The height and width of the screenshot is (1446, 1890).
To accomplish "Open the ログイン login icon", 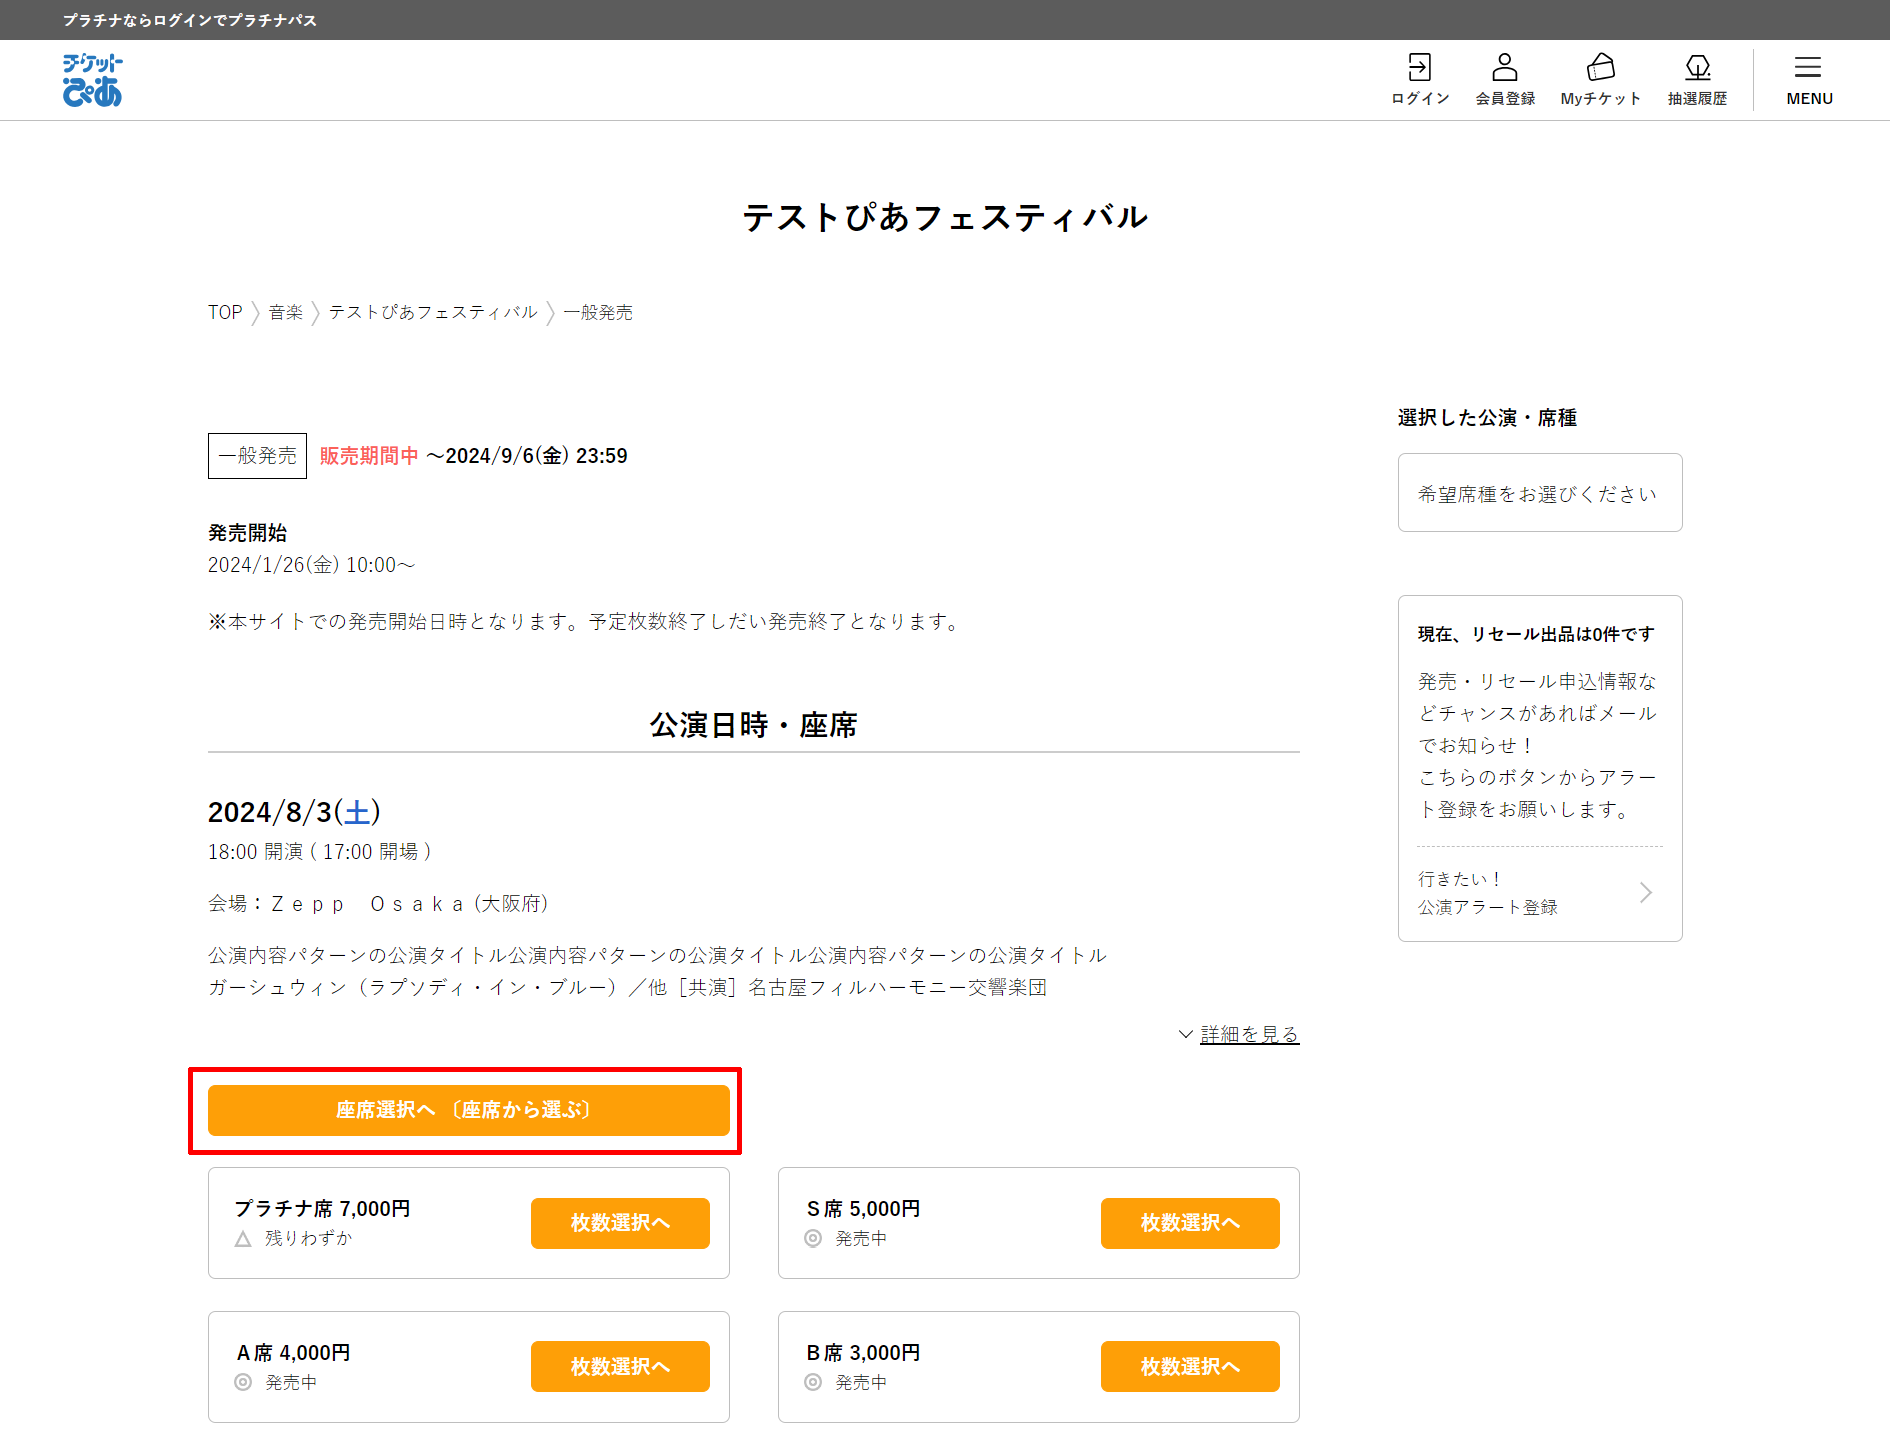I will [1420, 80].
